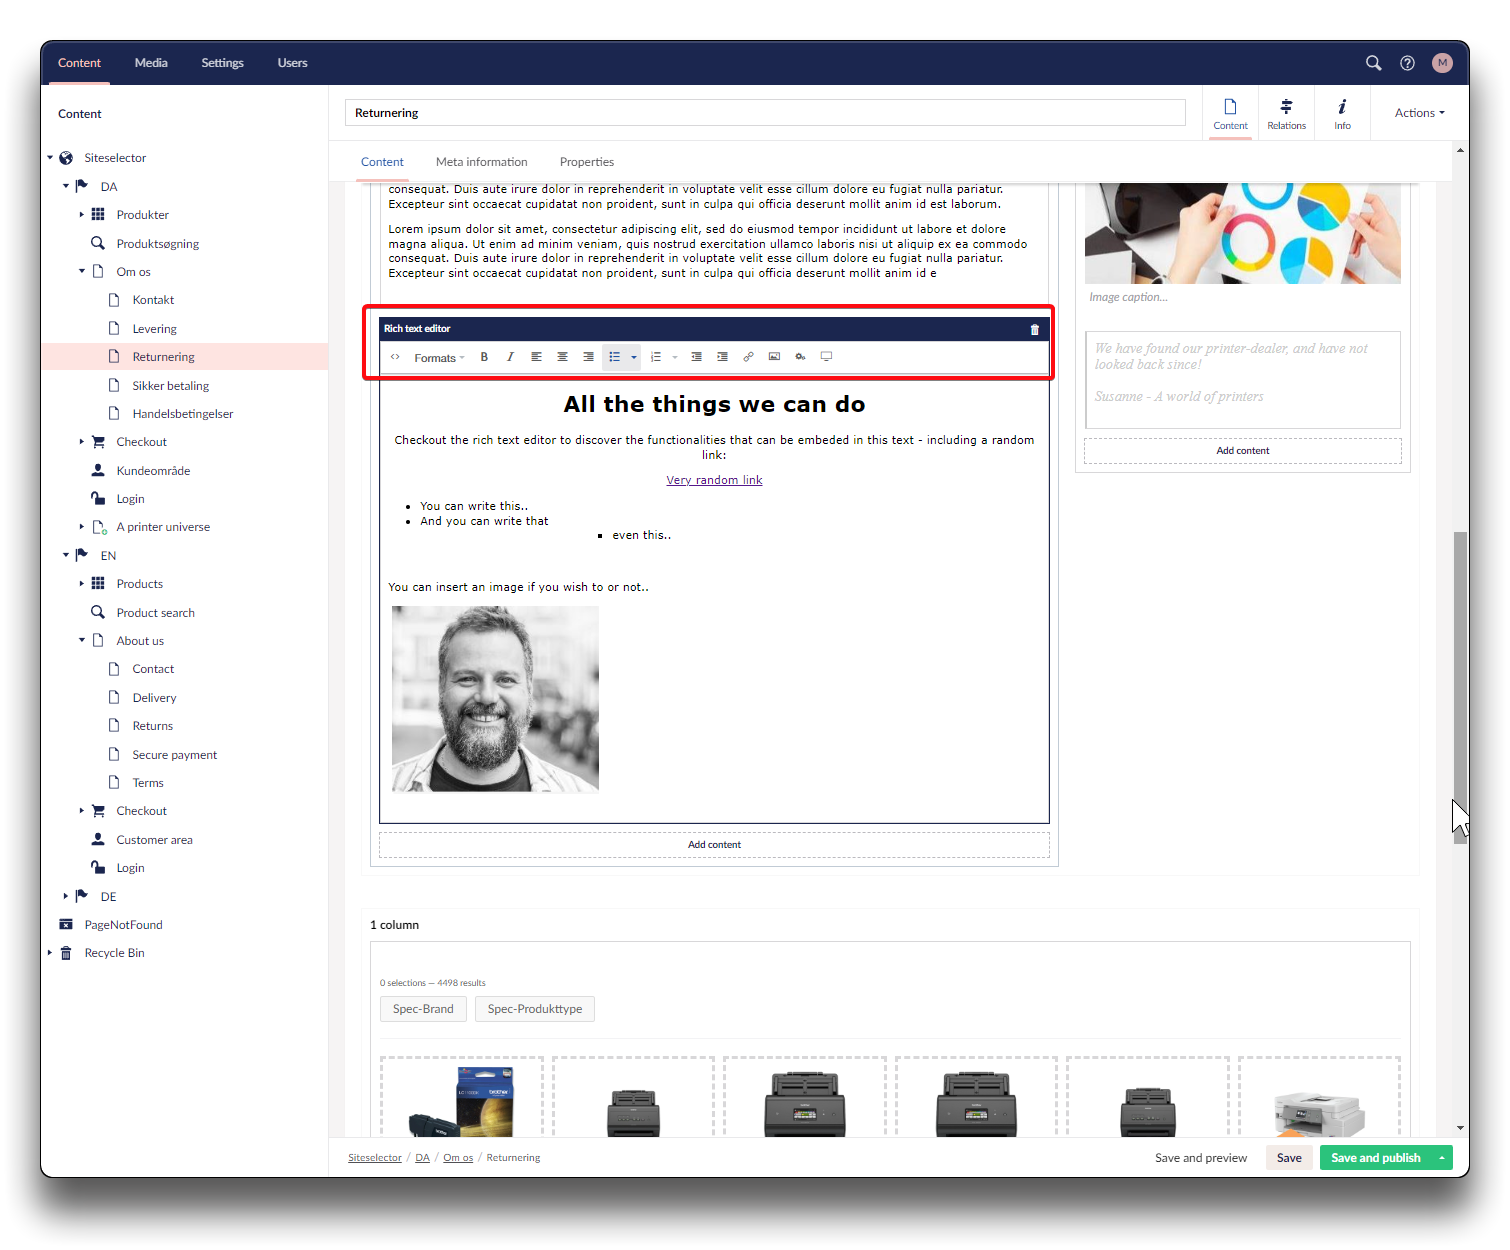Delete the Rich text editor block
Image resolution: width=1510 pixels, height=1250 pixels.
(x=1034, y=329)
